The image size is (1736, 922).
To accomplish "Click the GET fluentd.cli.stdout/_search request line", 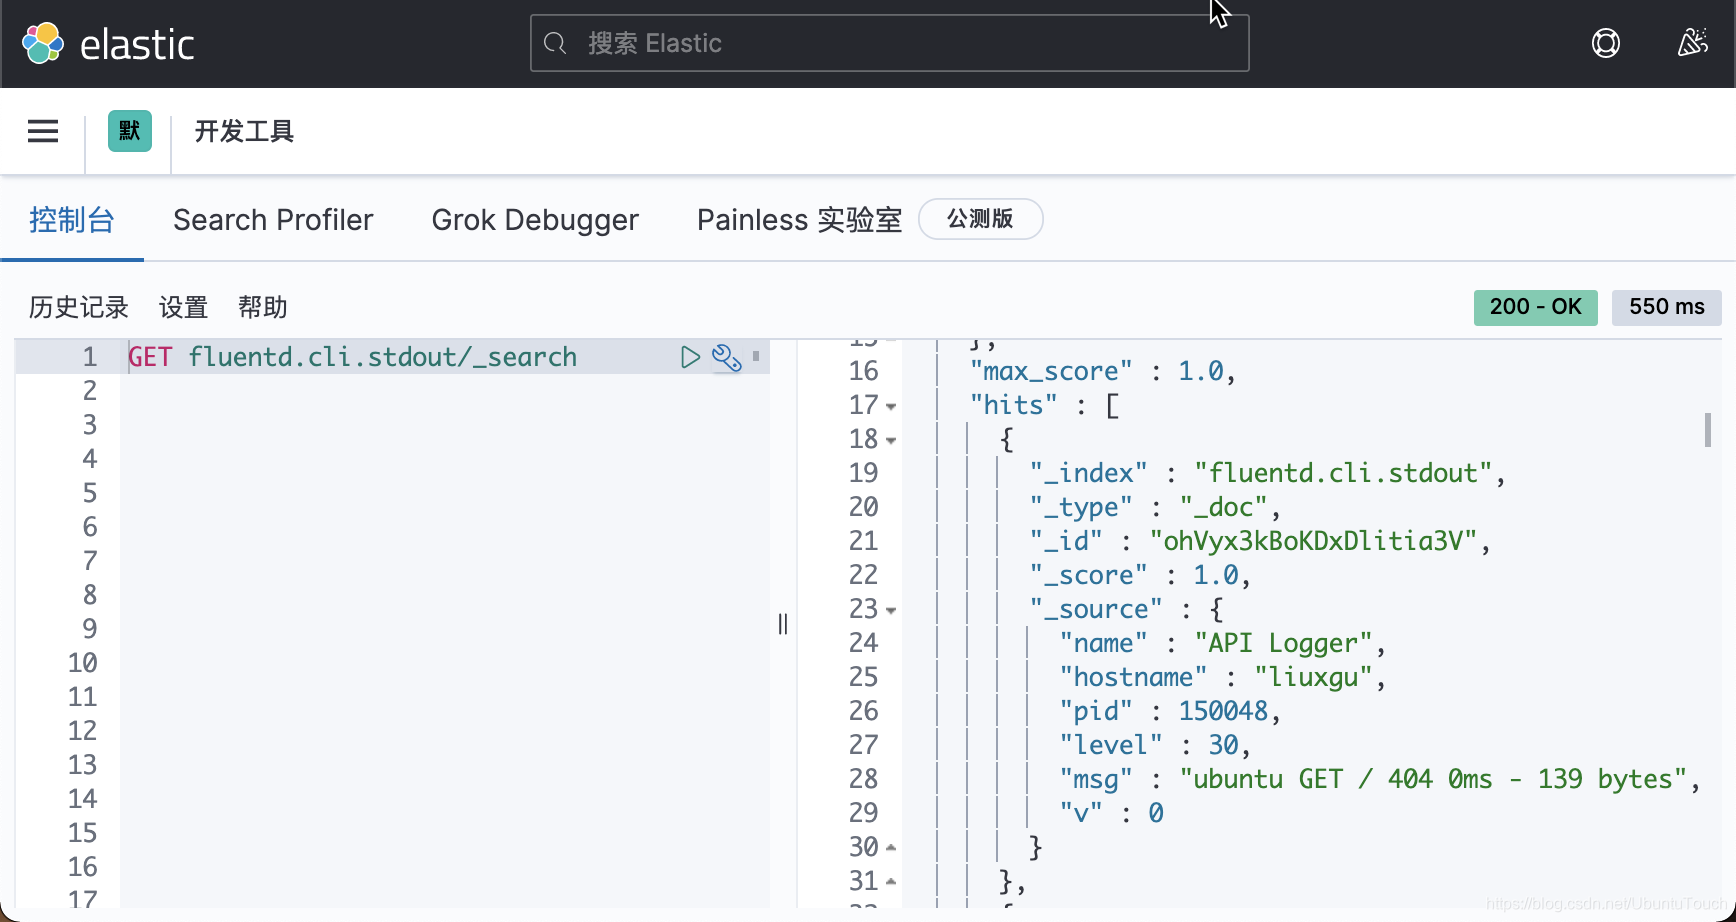I will coord(352,357).
